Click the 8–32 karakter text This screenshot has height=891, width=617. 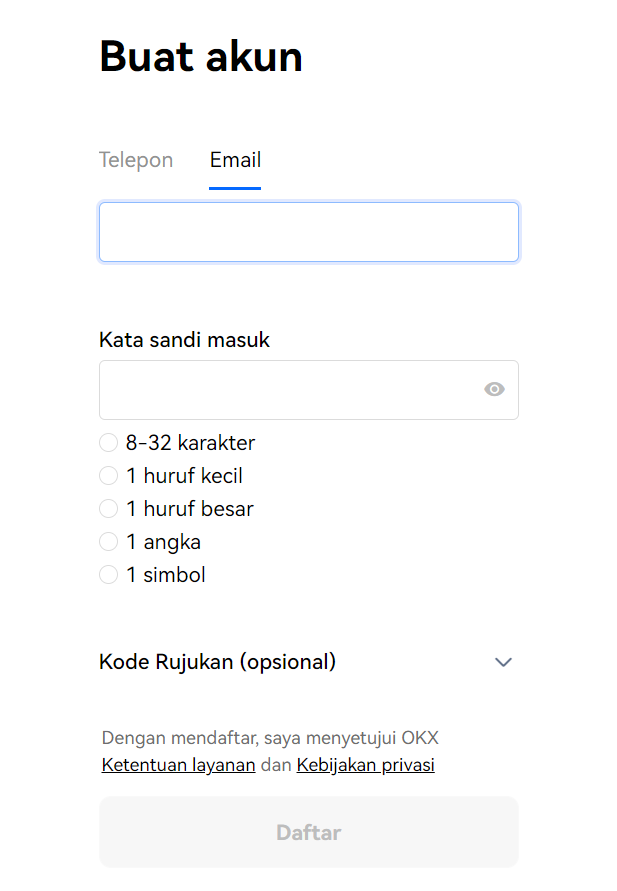(x=190, y=443)
